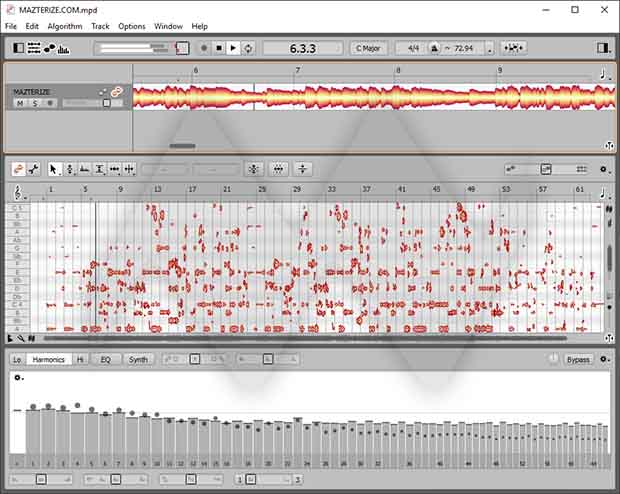Select the Formant tool
This screenshot has height=494, width=620.
point(84,169)
